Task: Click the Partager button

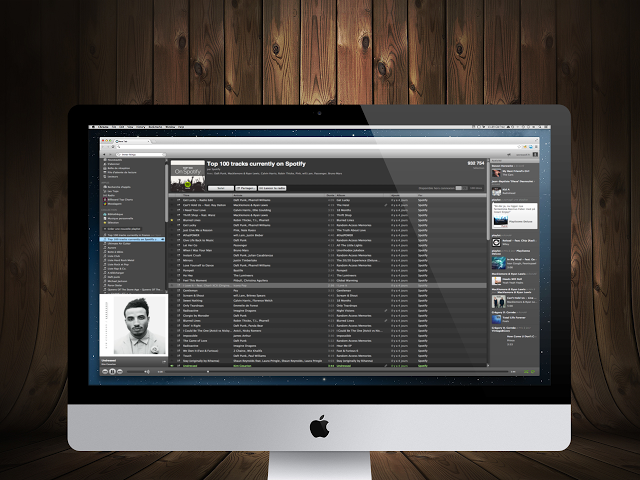Action: [246, 188]
